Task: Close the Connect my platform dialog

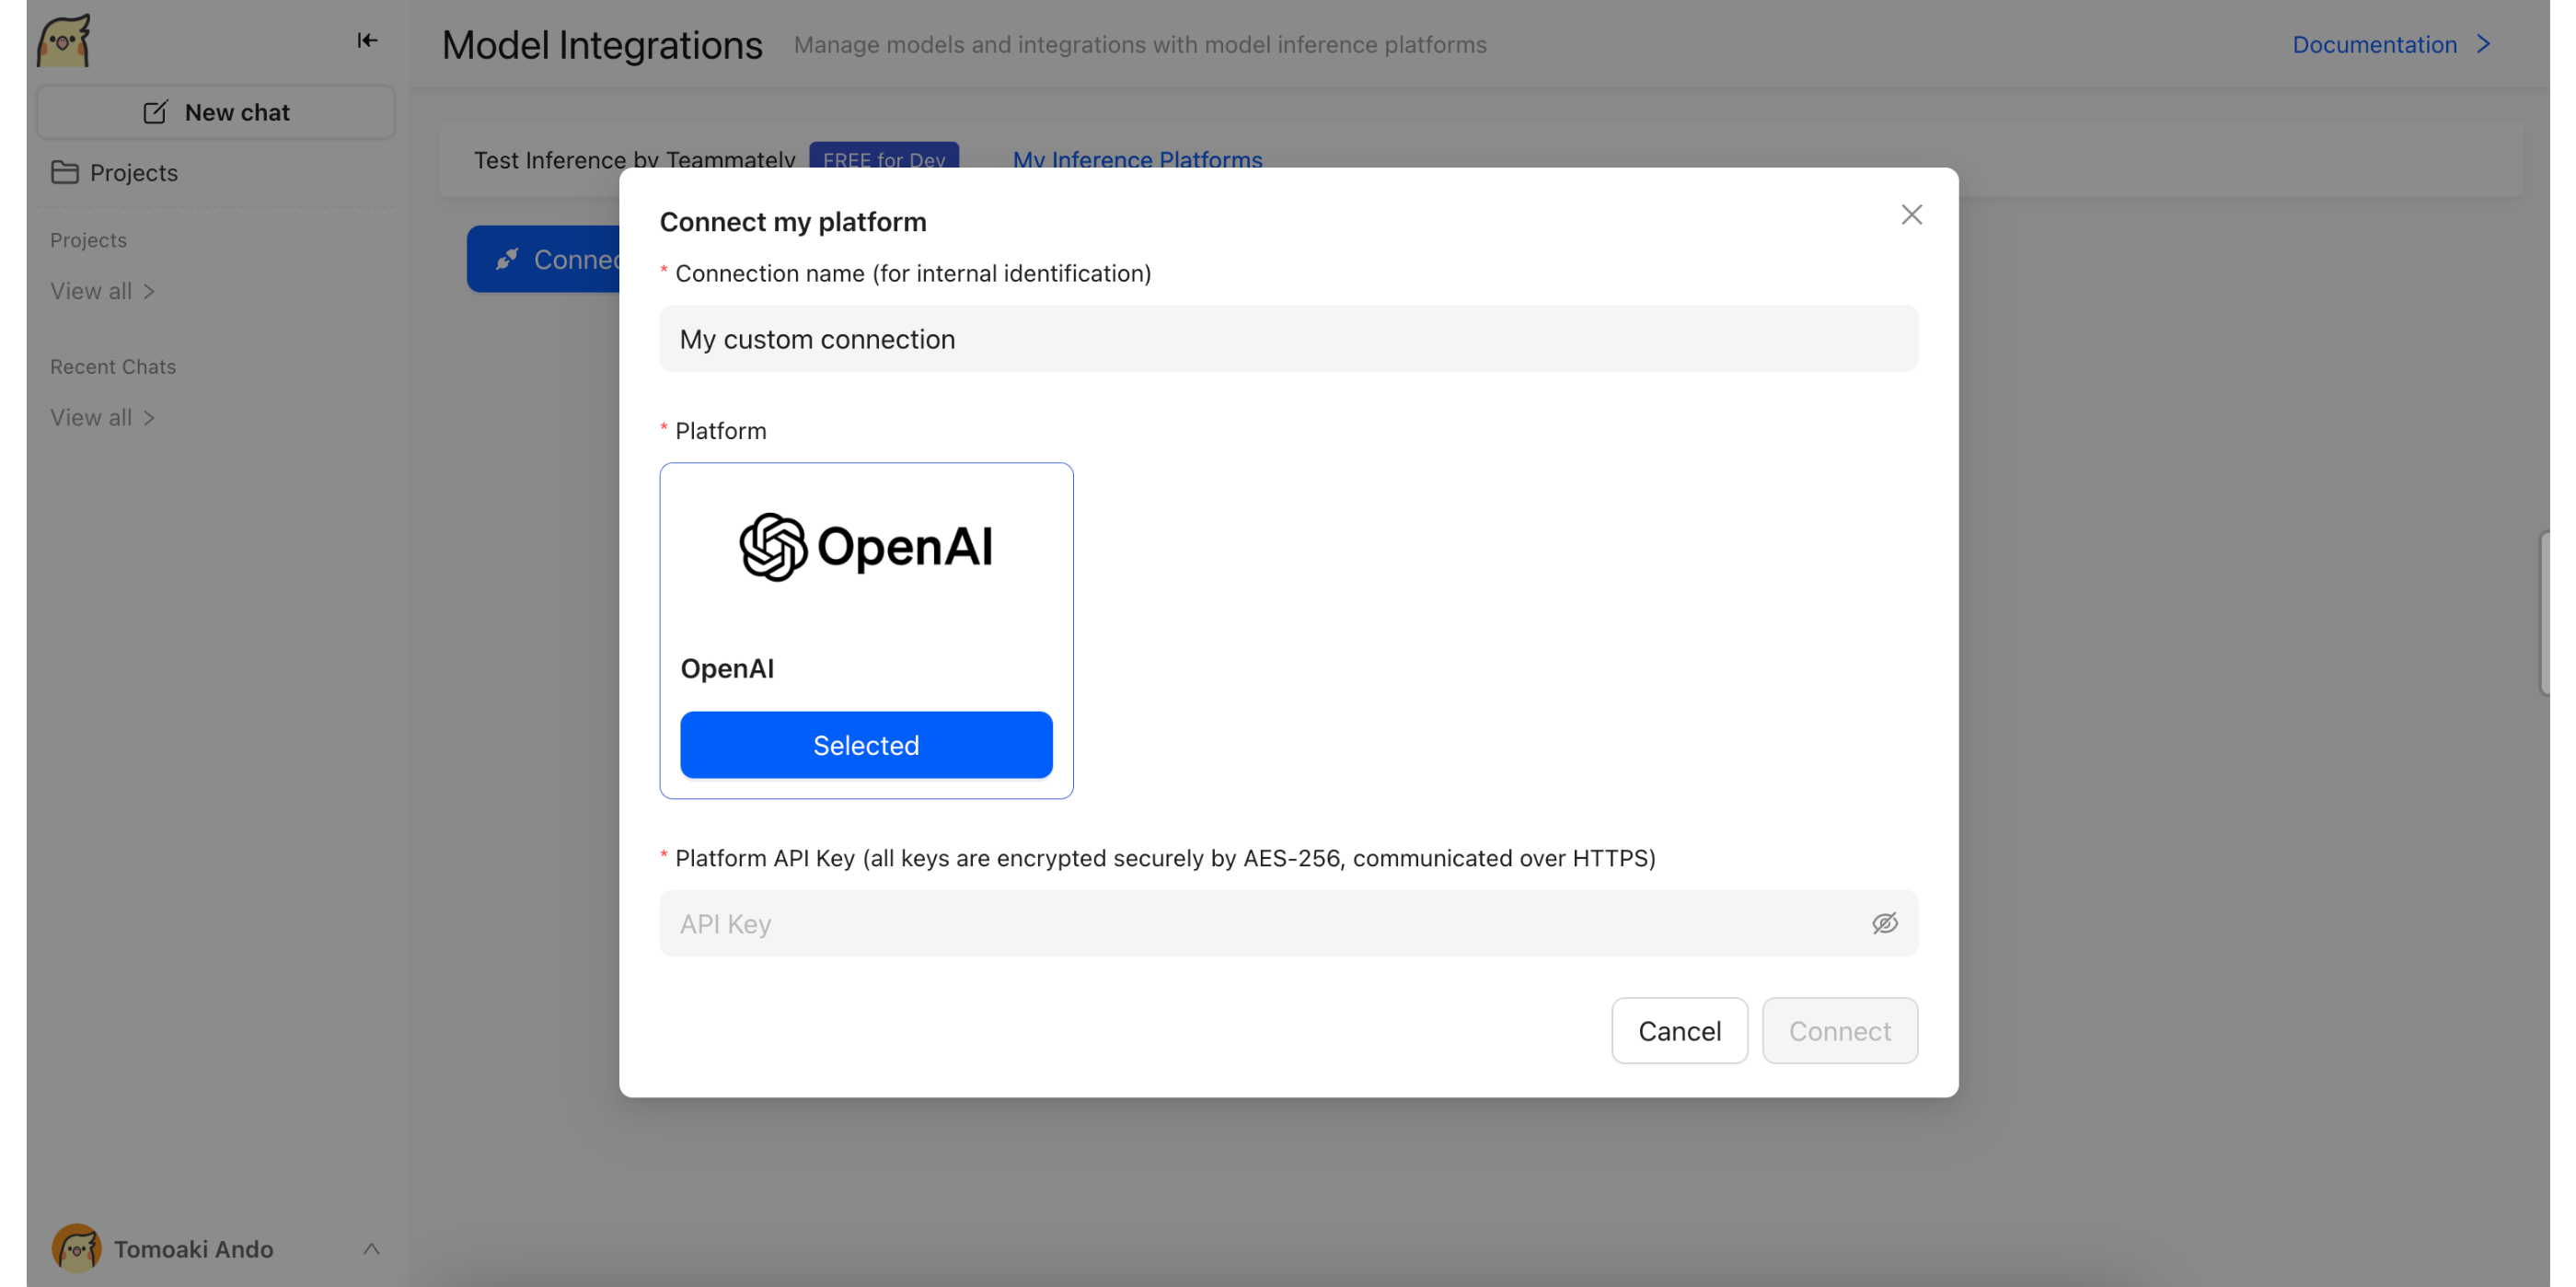Action: [x=1911, y=215]
